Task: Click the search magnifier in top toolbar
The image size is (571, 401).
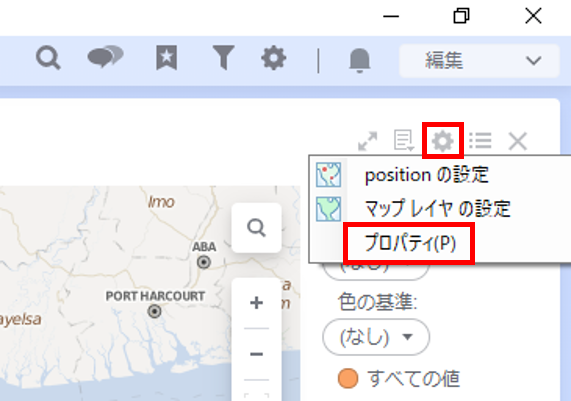Action: 48,58
